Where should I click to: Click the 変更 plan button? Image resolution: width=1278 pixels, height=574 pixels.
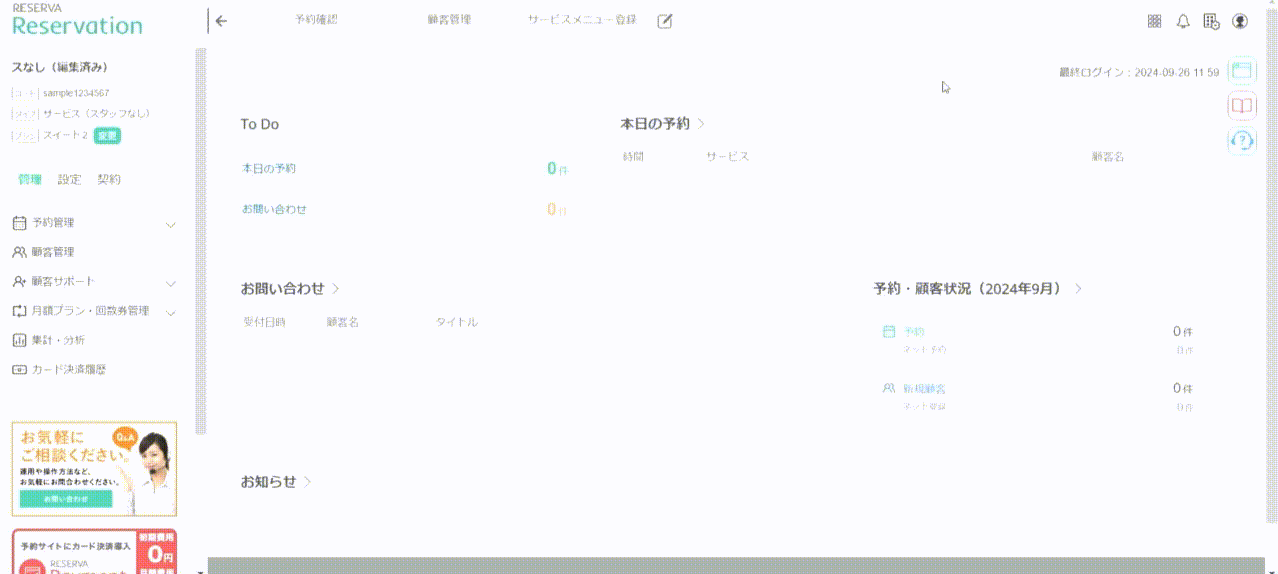pos(107,136)
